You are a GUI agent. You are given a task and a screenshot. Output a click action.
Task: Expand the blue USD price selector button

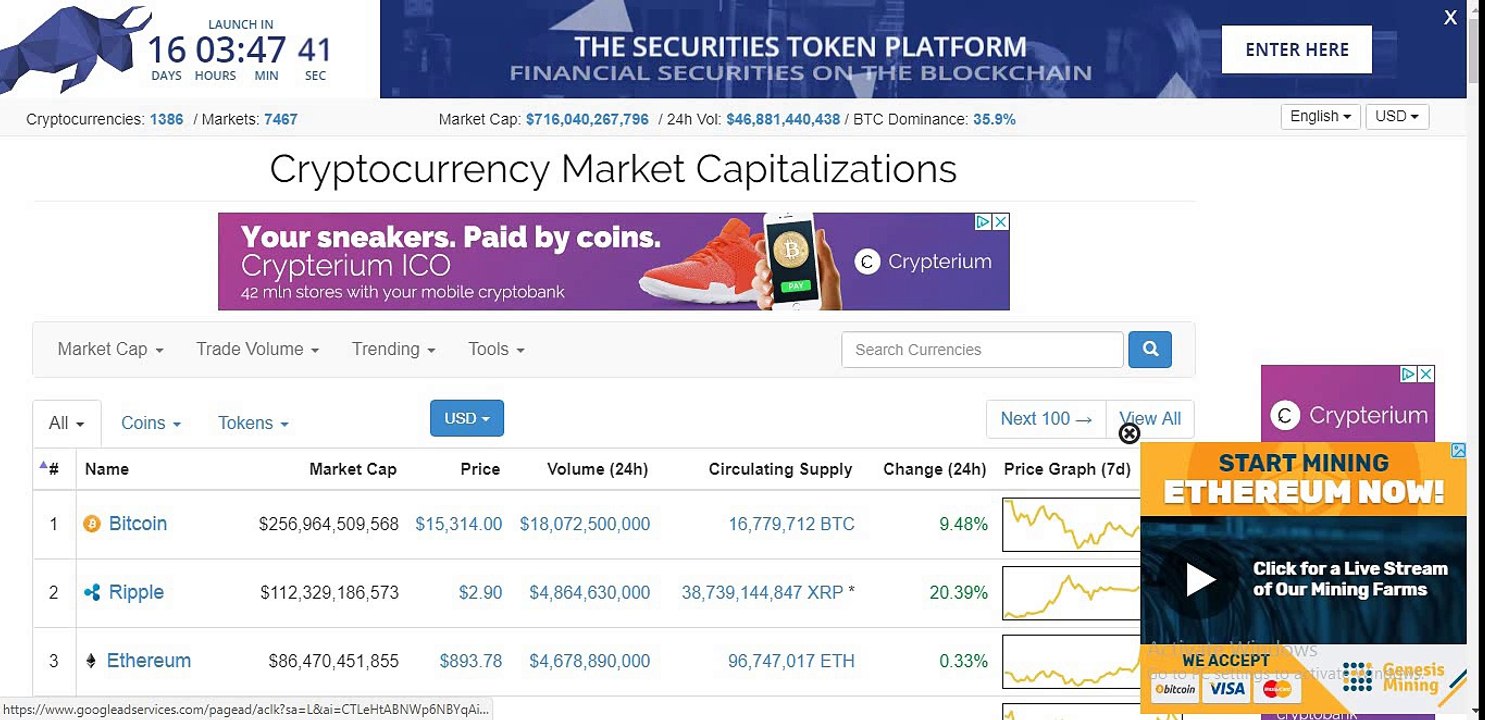pos(467,418)
